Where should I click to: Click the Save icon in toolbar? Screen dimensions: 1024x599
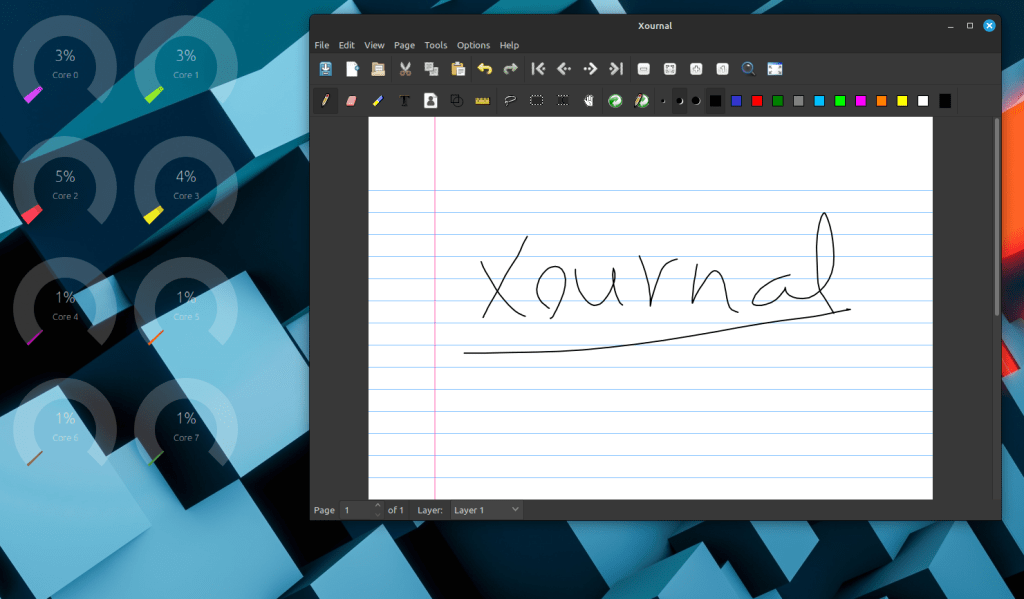(325, 69)
